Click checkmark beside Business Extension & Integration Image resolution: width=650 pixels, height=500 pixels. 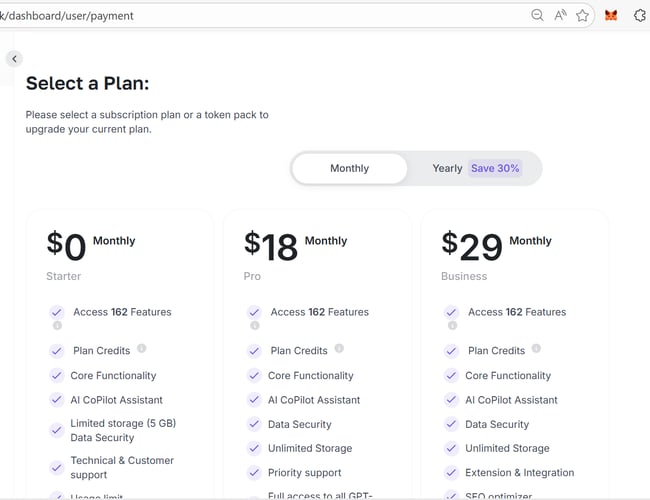[450, 472]
